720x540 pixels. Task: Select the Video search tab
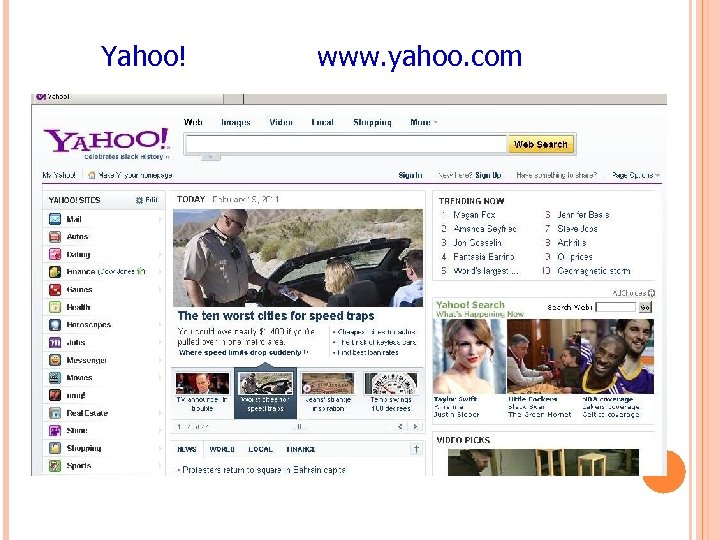pos(281,122)
